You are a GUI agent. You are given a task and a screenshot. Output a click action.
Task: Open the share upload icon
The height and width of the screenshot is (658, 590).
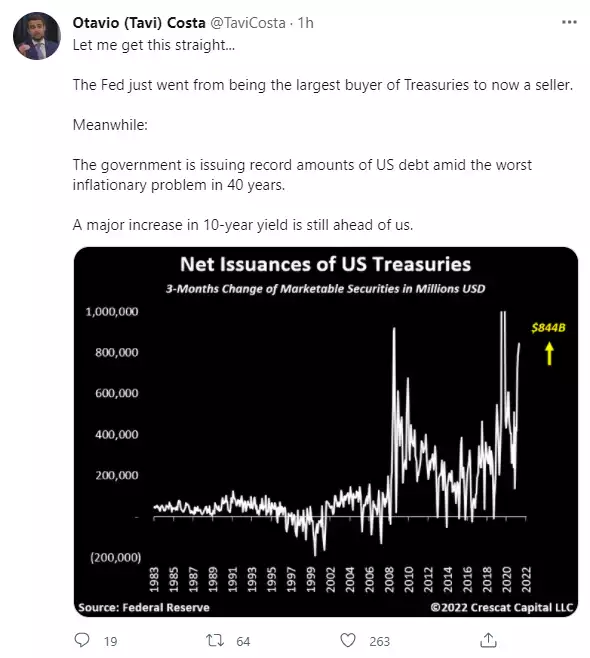click(488, 640)
